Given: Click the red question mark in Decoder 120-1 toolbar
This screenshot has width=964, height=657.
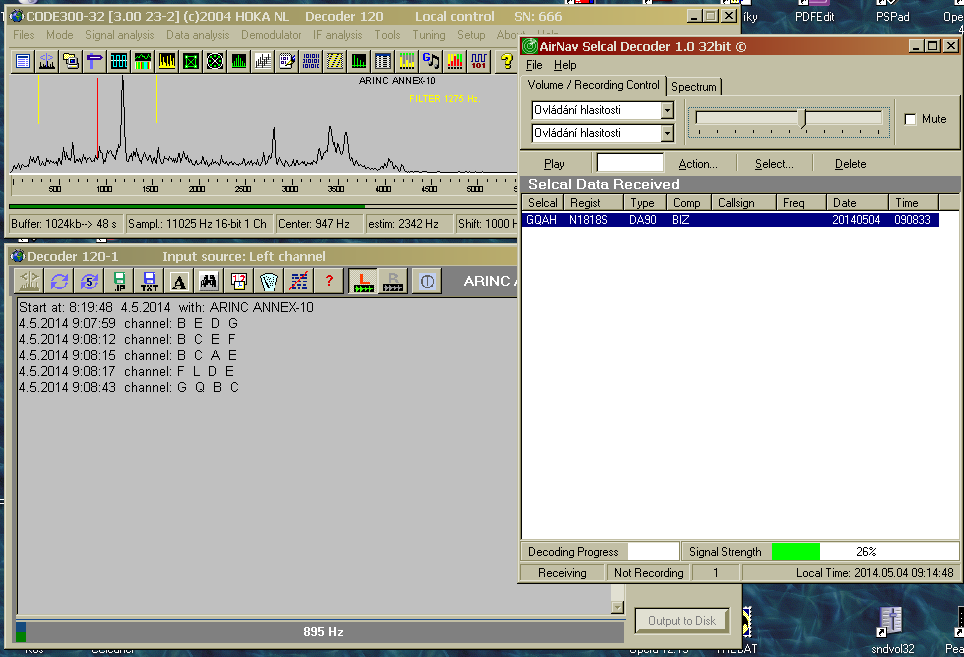Looking at the screenshot, I should coord(330,281).
